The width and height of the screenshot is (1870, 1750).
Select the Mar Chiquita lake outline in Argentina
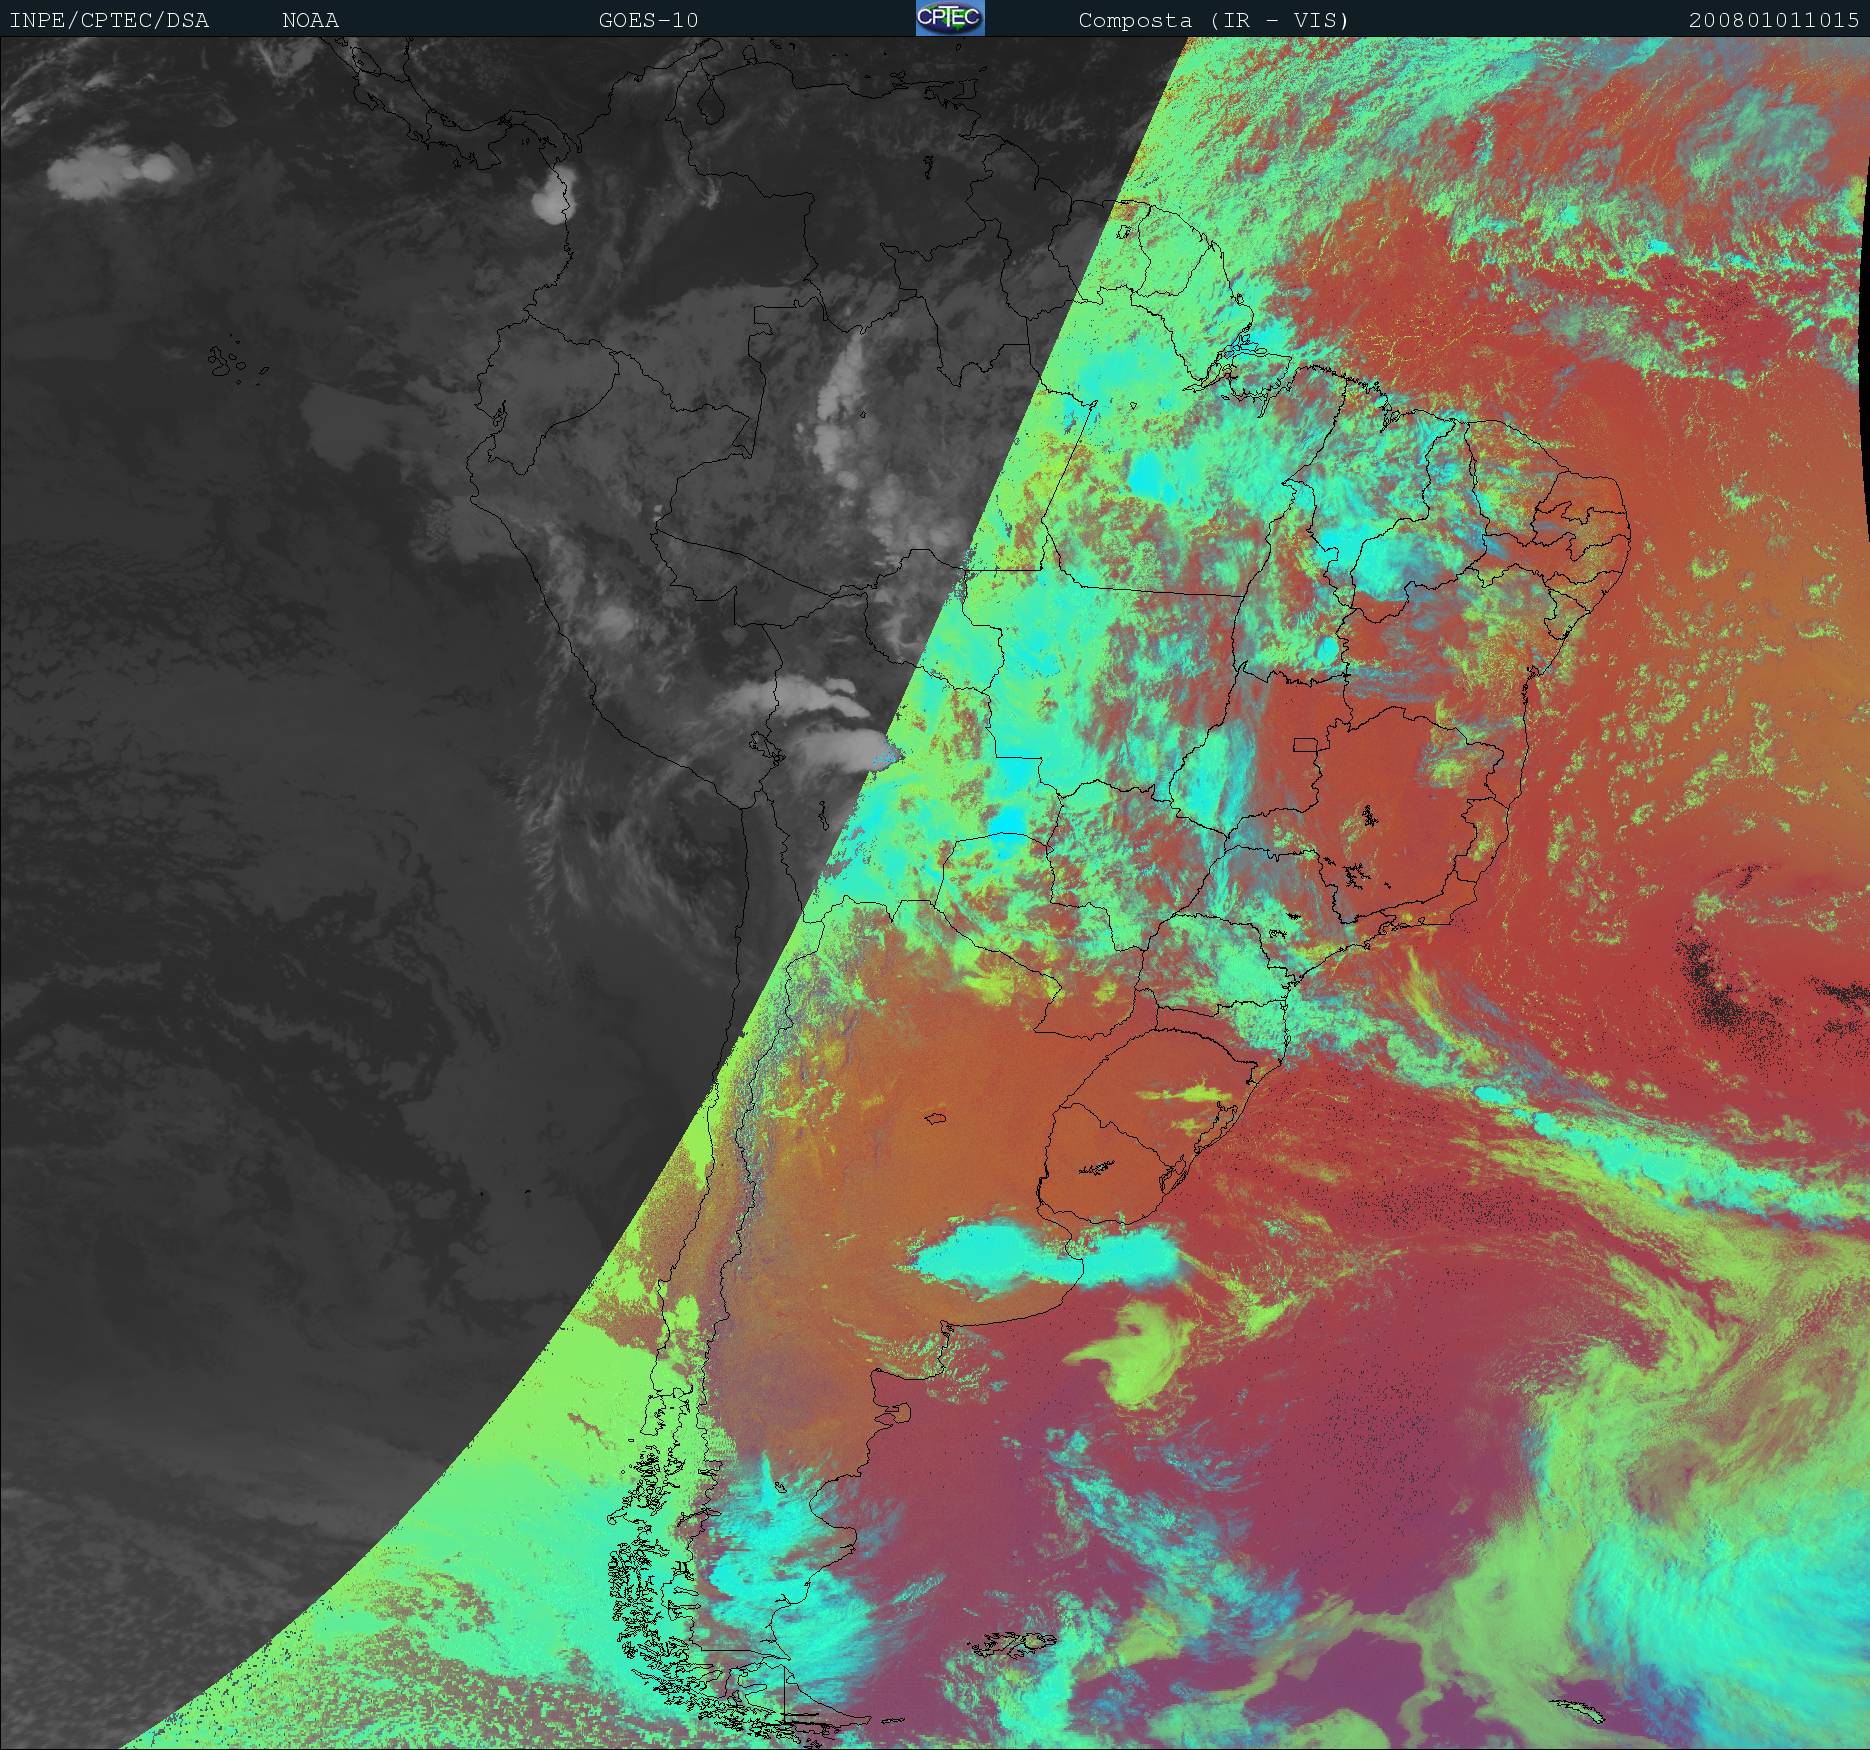pos(936,1119)
